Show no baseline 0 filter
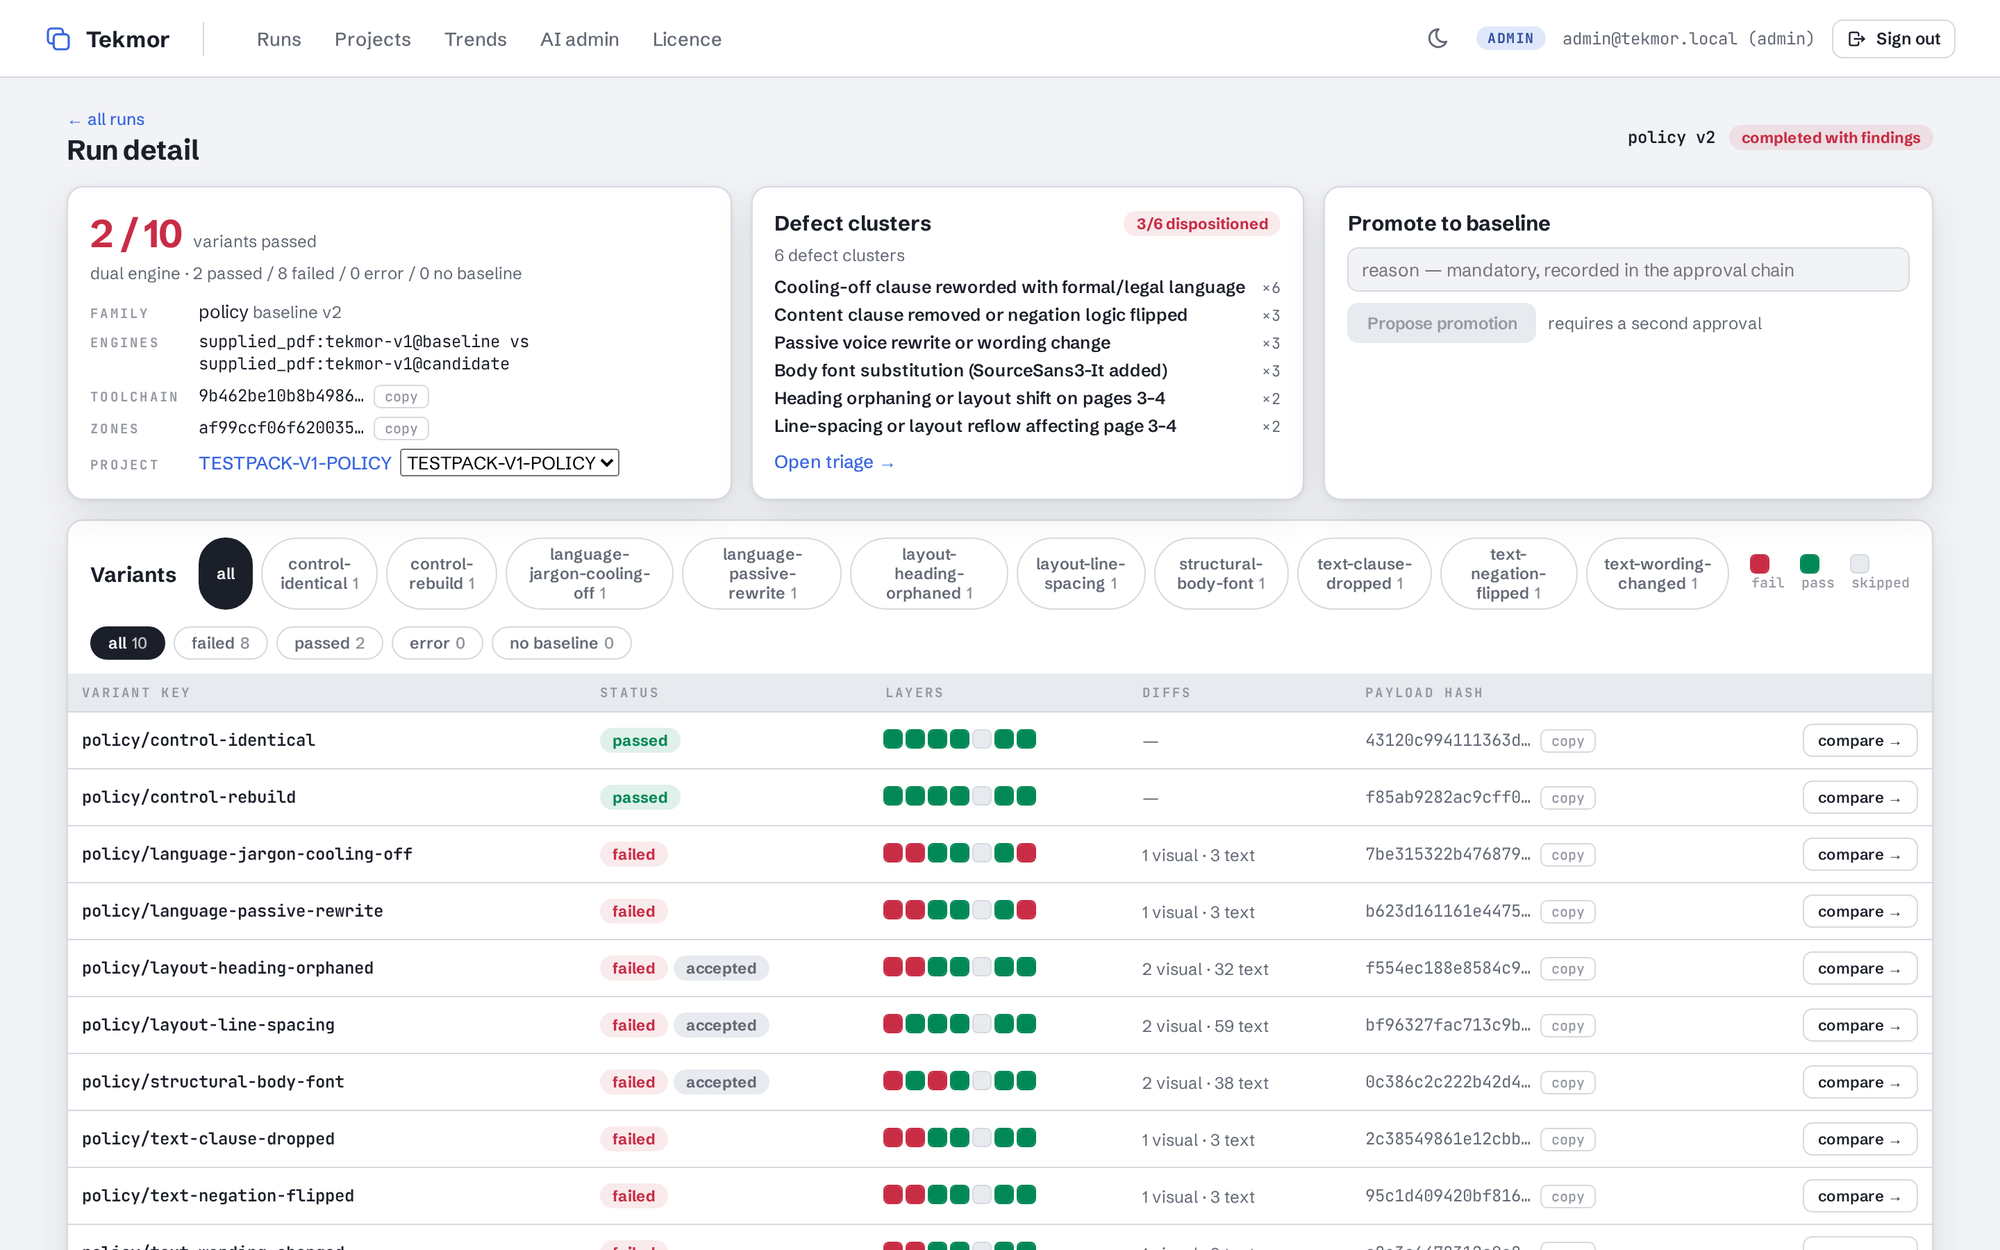 [x=562, y=643]
